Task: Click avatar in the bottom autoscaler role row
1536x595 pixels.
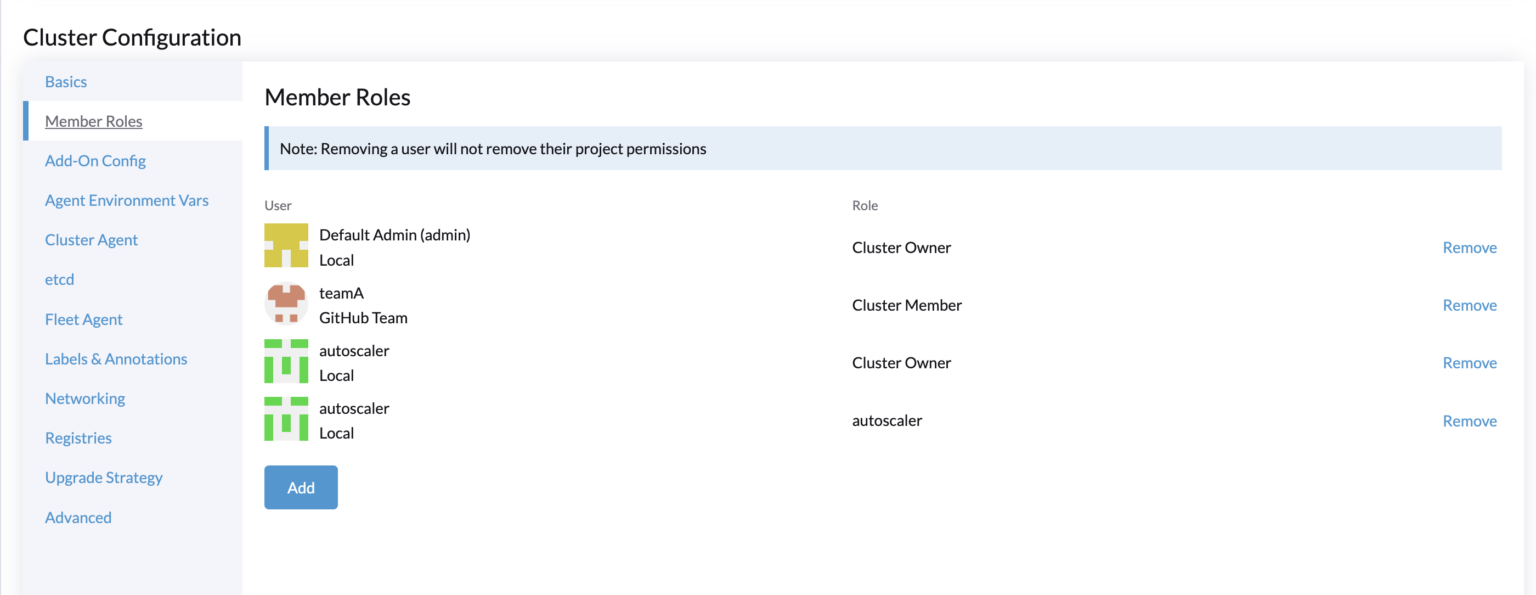Action: 286,419
